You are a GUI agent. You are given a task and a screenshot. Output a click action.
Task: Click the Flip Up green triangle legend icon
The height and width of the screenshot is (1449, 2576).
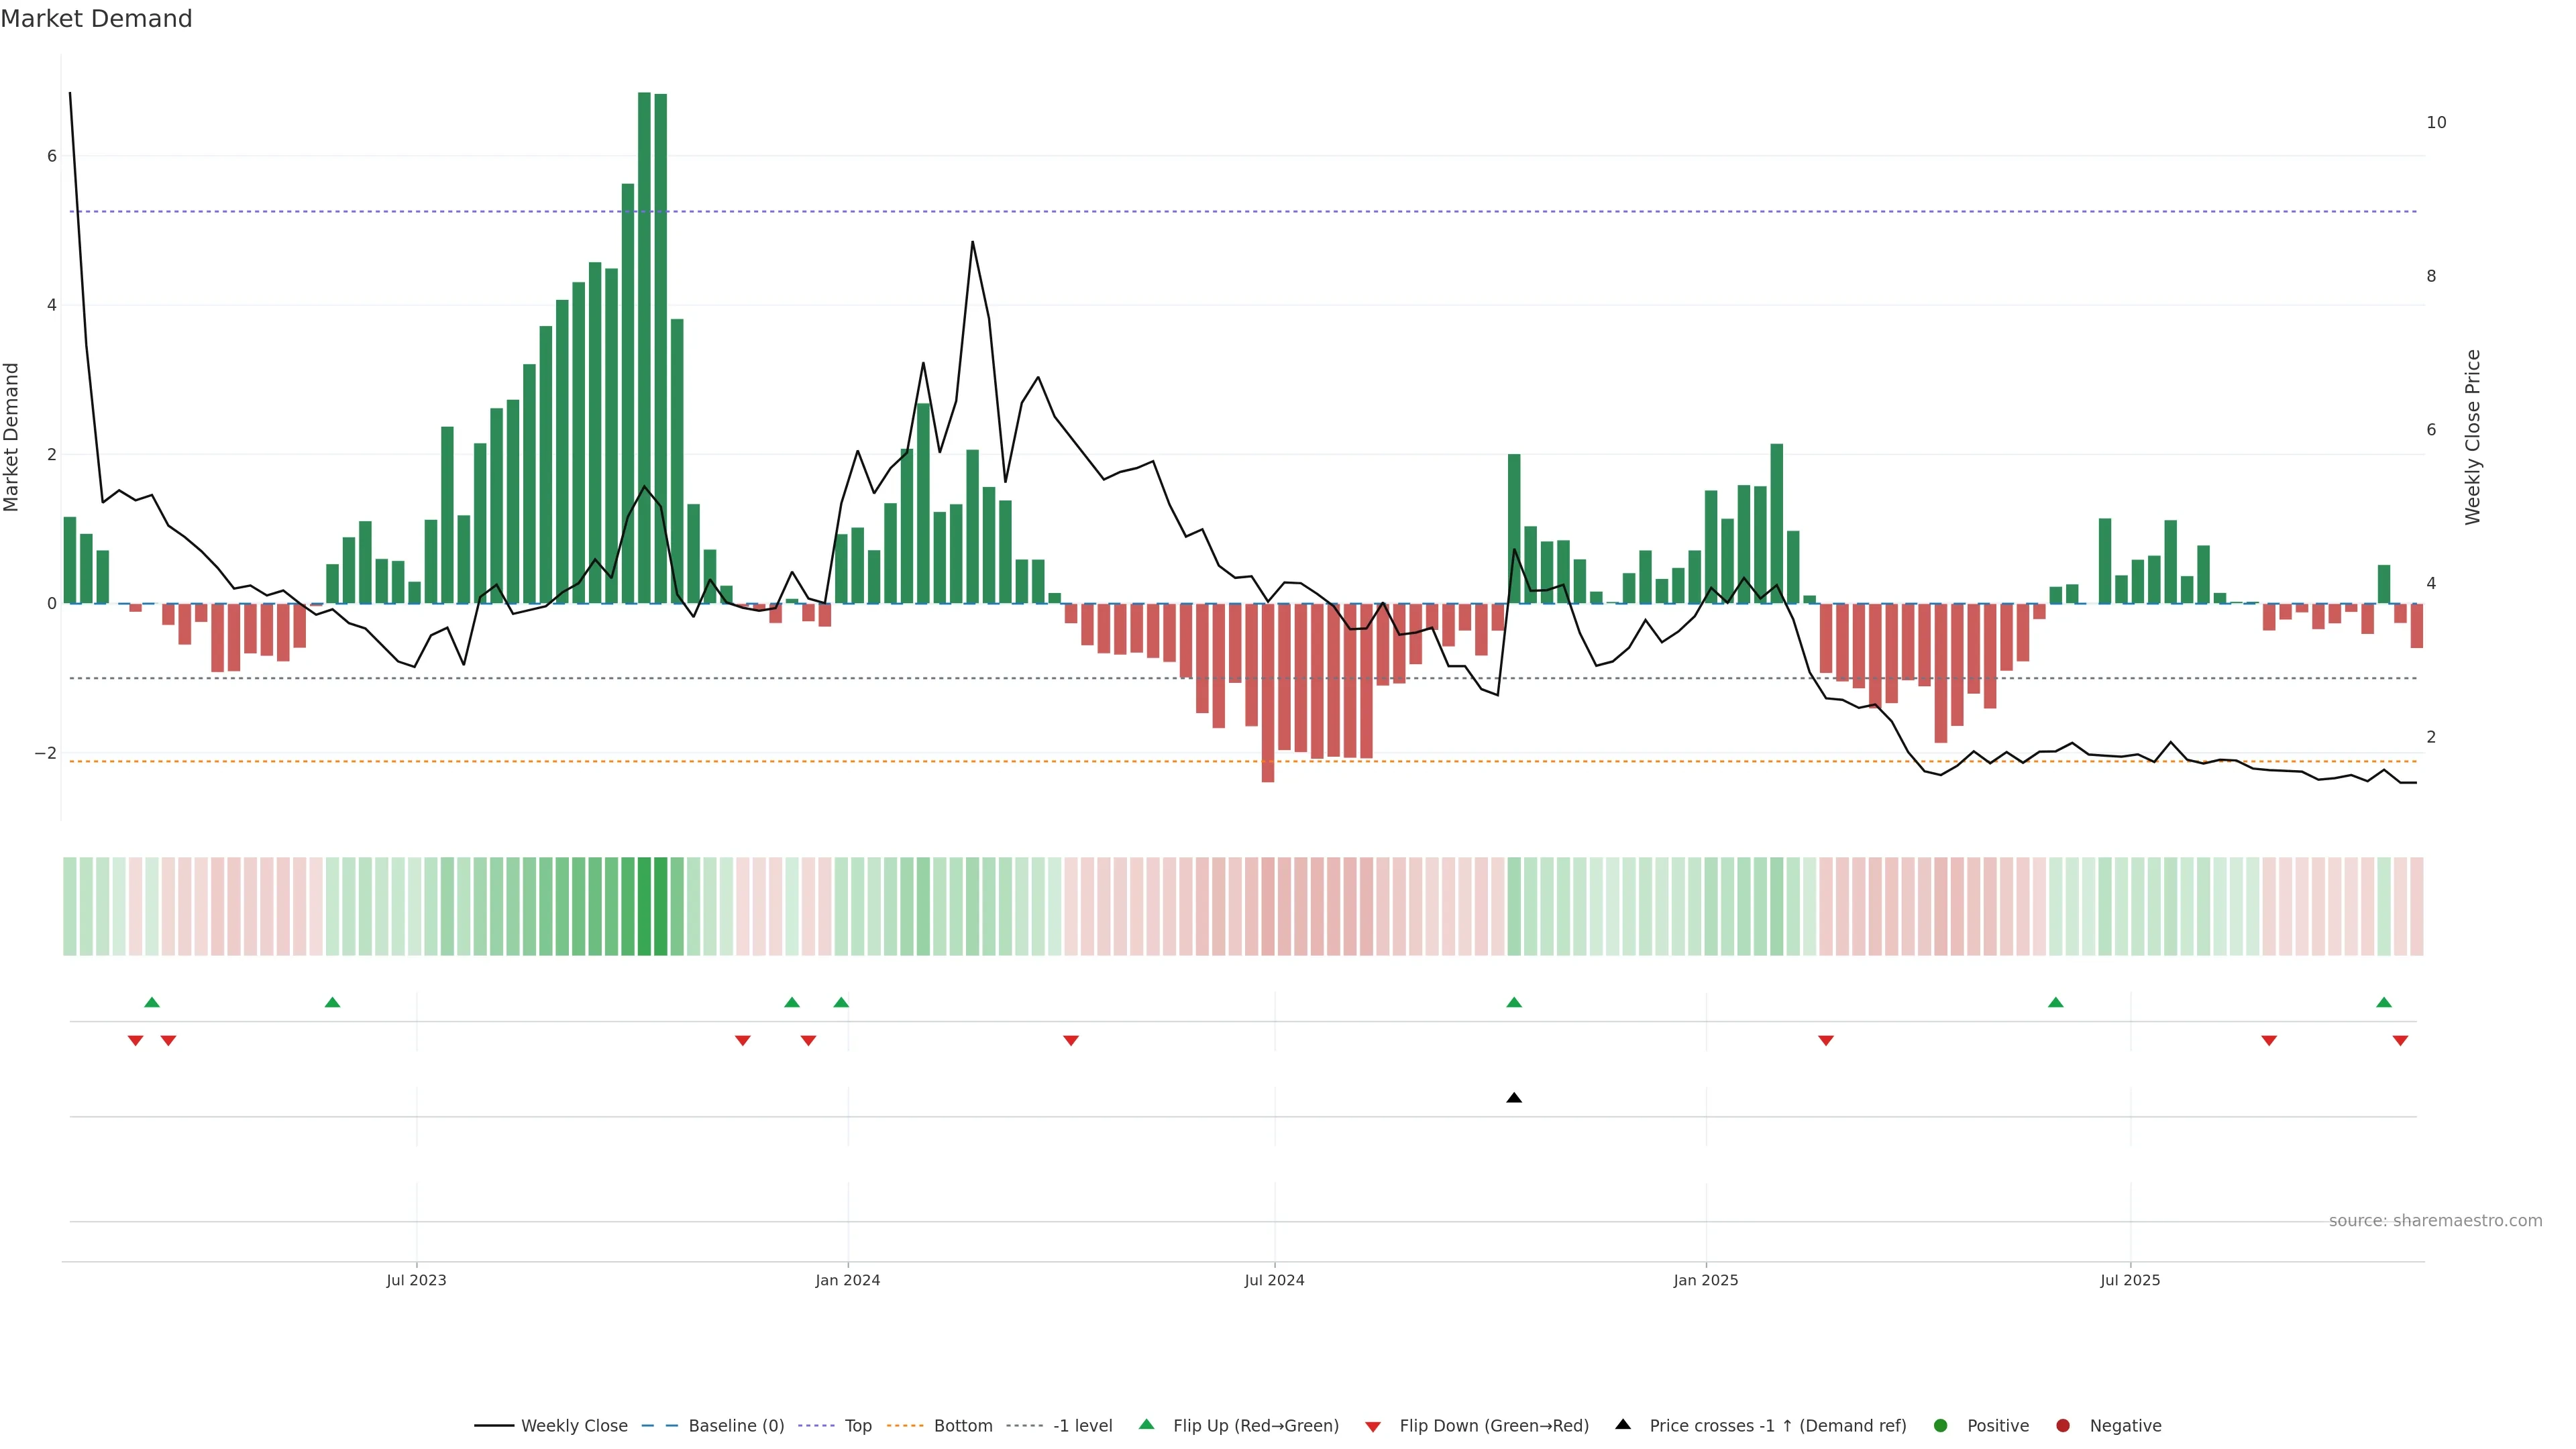(x=1146, y=1424)
